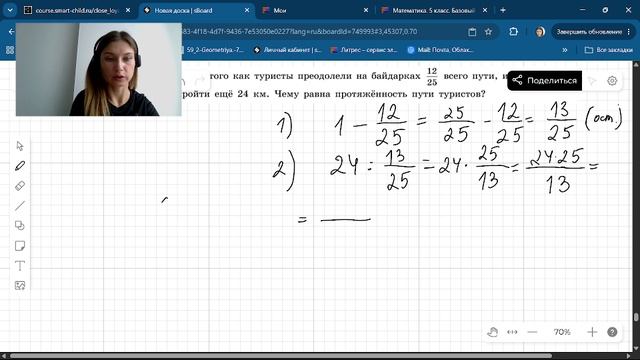
Task: Expand the hidden bookmarks chevron
Action: tap(565, 50)
